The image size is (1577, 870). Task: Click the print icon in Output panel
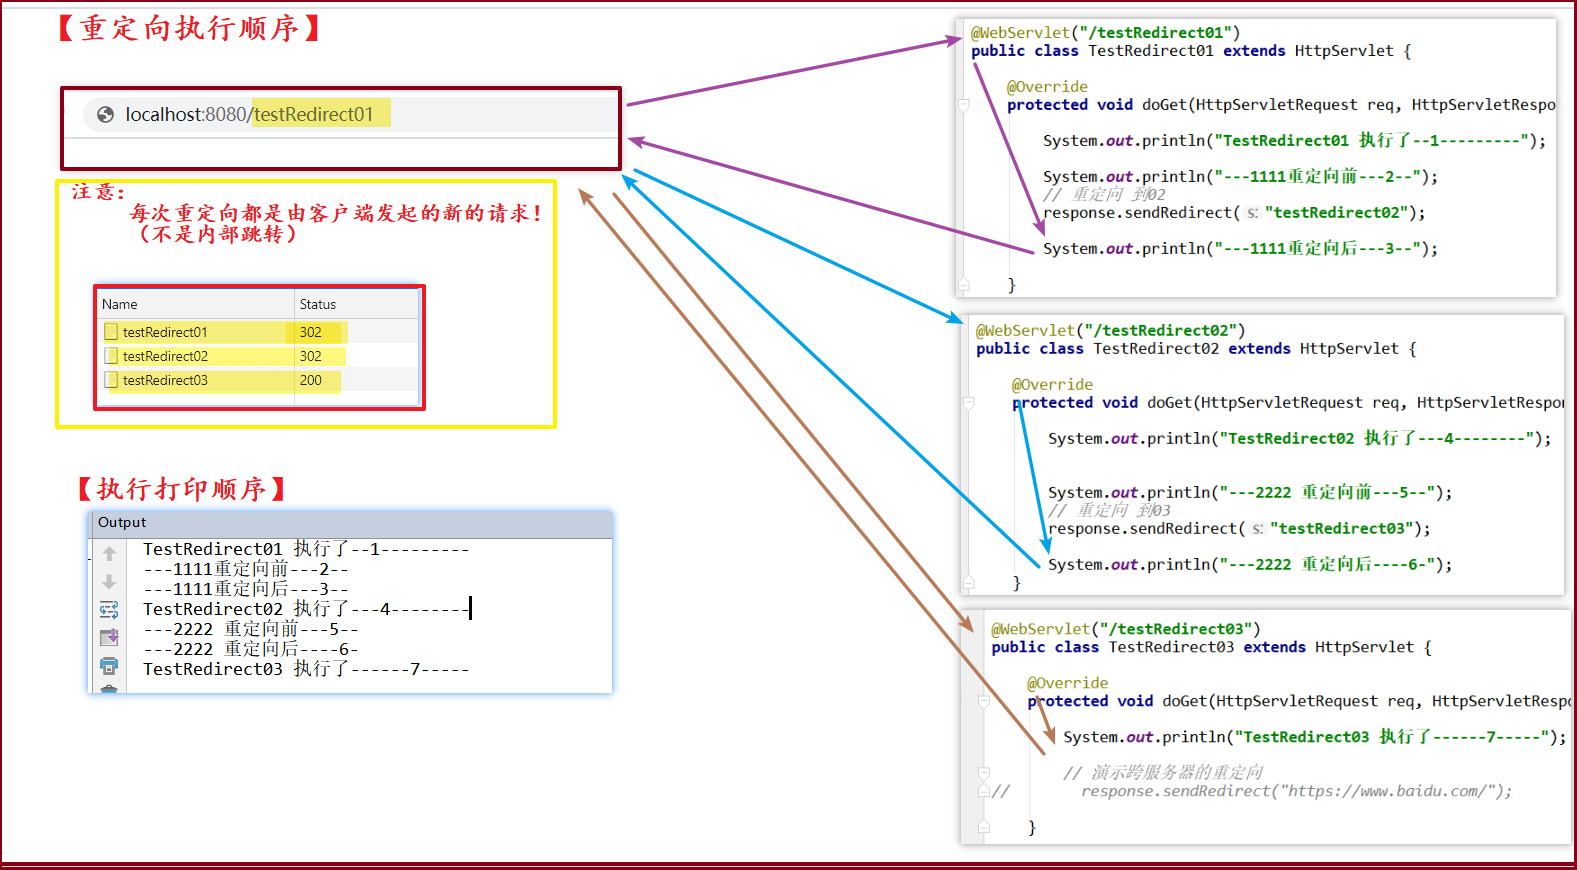click(x=109, y=666)
